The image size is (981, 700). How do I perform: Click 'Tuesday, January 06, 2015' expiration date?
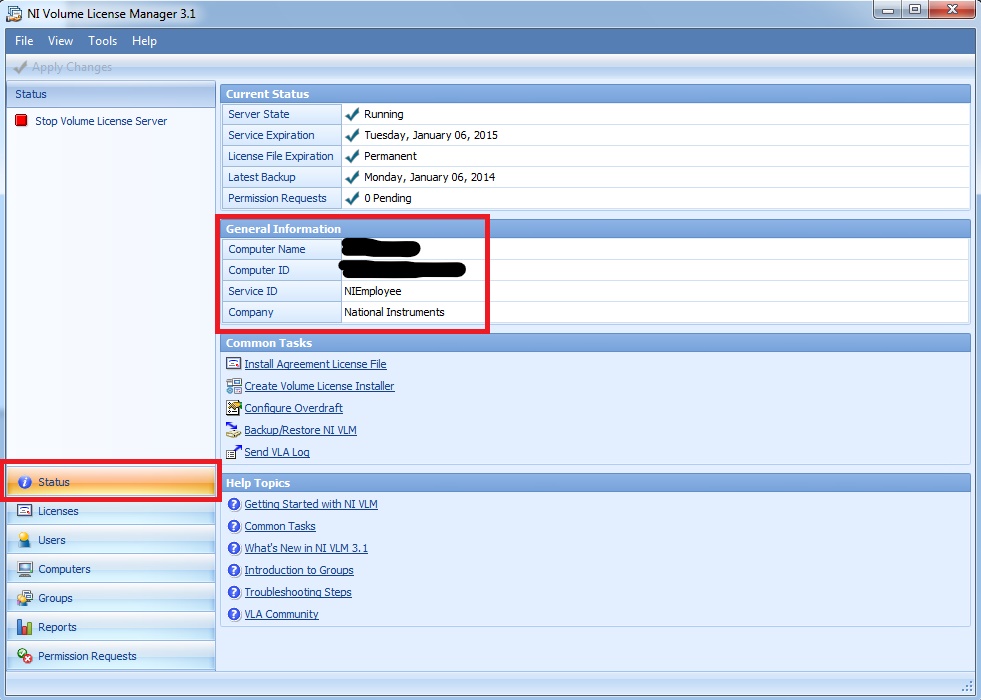pyautogui.click(x=431, y=135)
